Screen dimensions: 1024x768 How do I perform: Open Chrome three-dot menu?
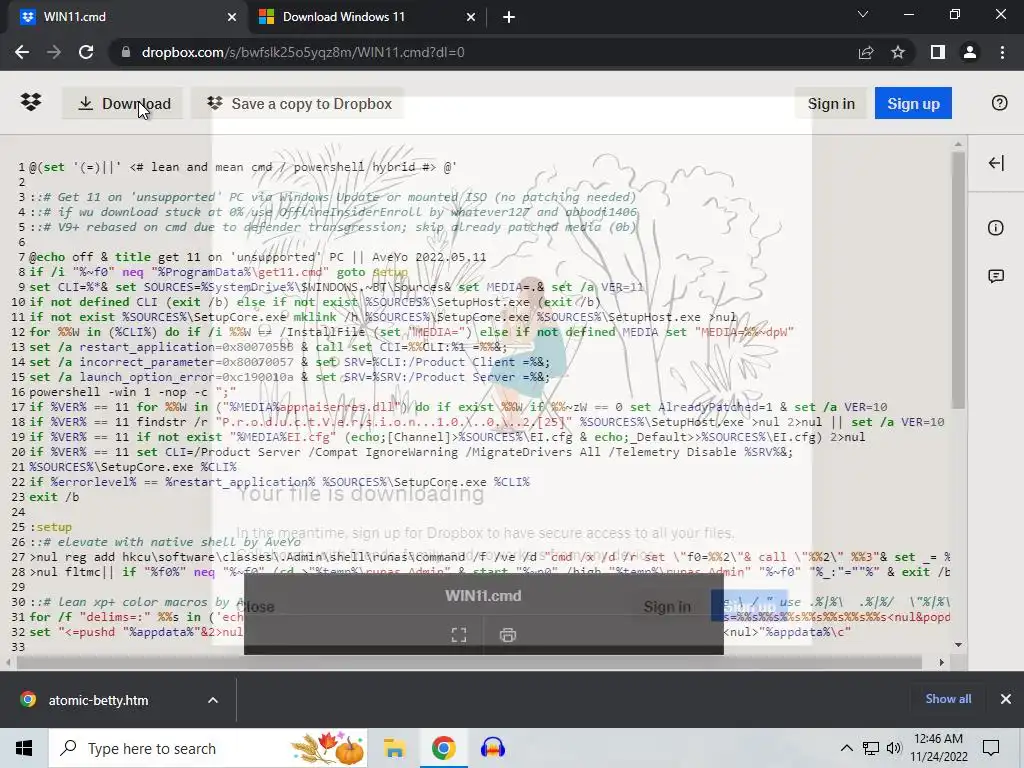coord(1002,52)
